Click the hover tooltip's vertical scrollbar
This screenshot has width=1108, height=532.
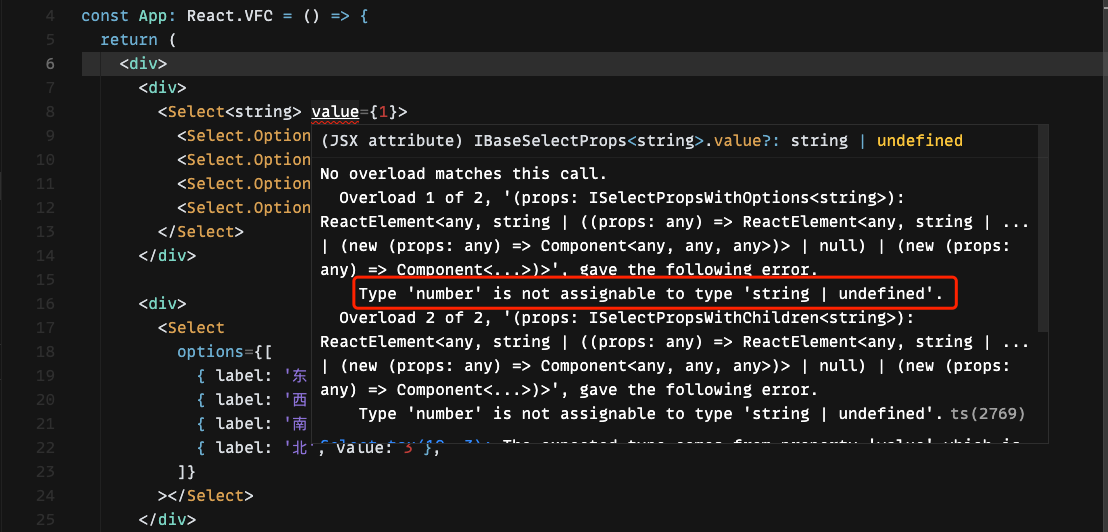tap(1042, 228)
